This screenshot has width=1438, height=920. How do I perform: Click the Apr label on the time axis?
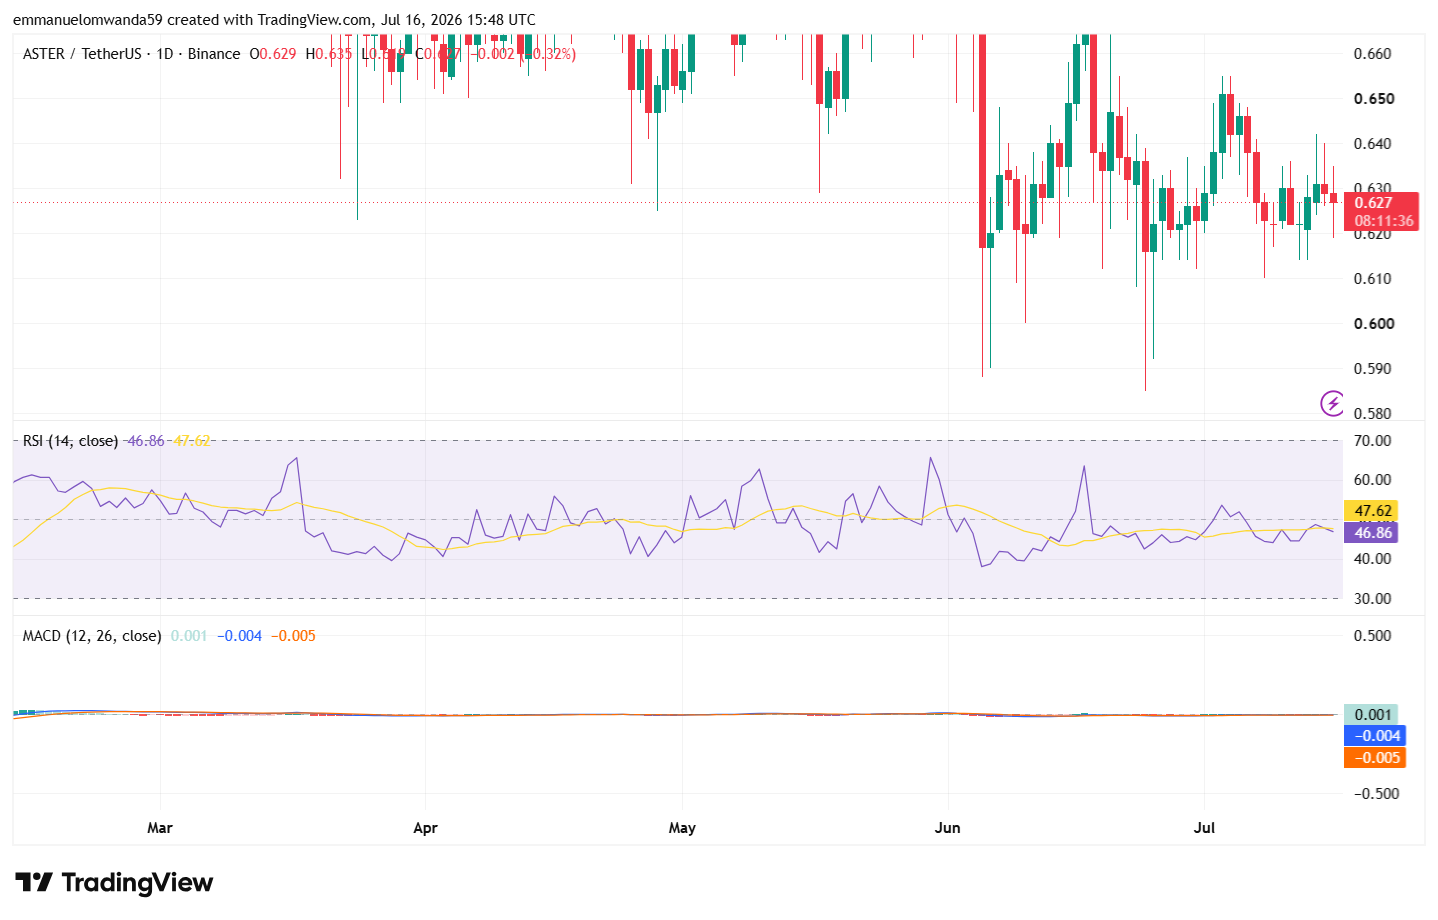click(425, 828)
